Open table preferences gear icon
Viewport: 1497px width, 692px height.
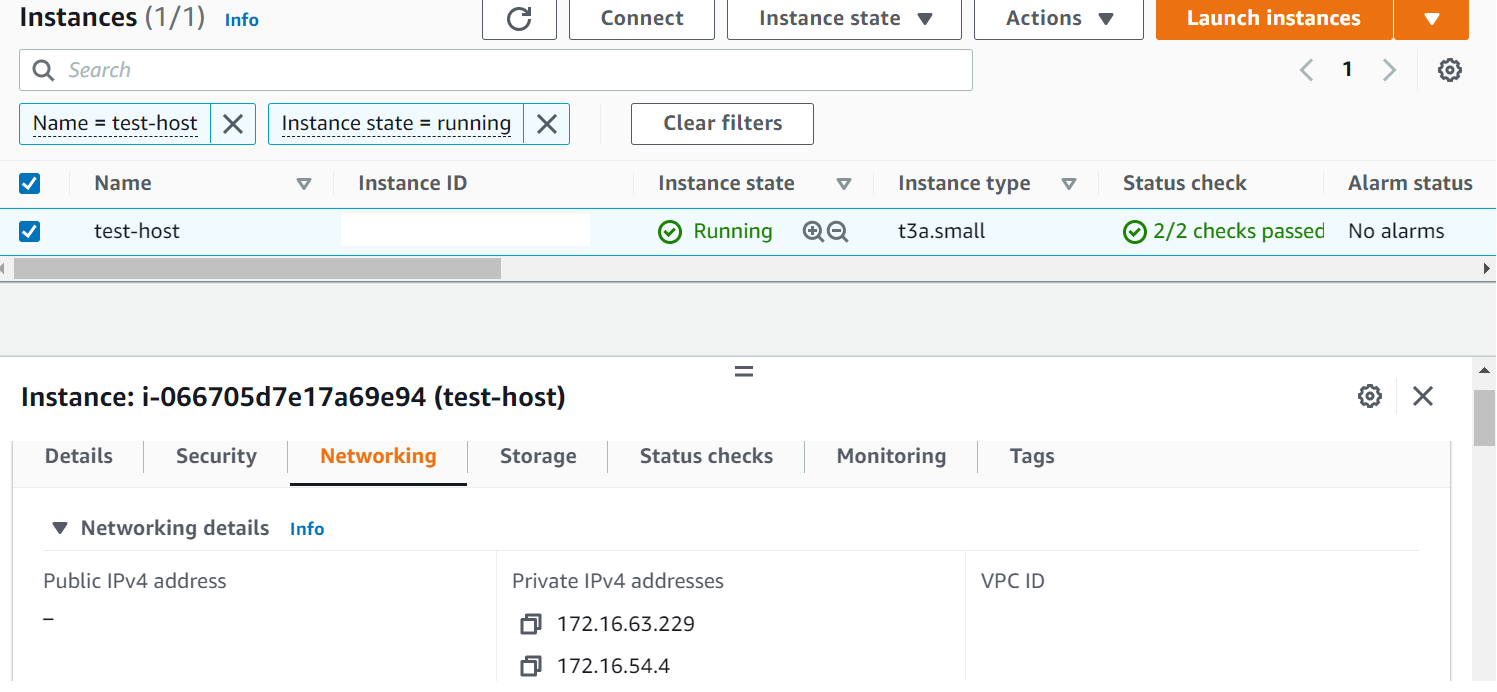pyautogui.click(x=1450, y=70)
